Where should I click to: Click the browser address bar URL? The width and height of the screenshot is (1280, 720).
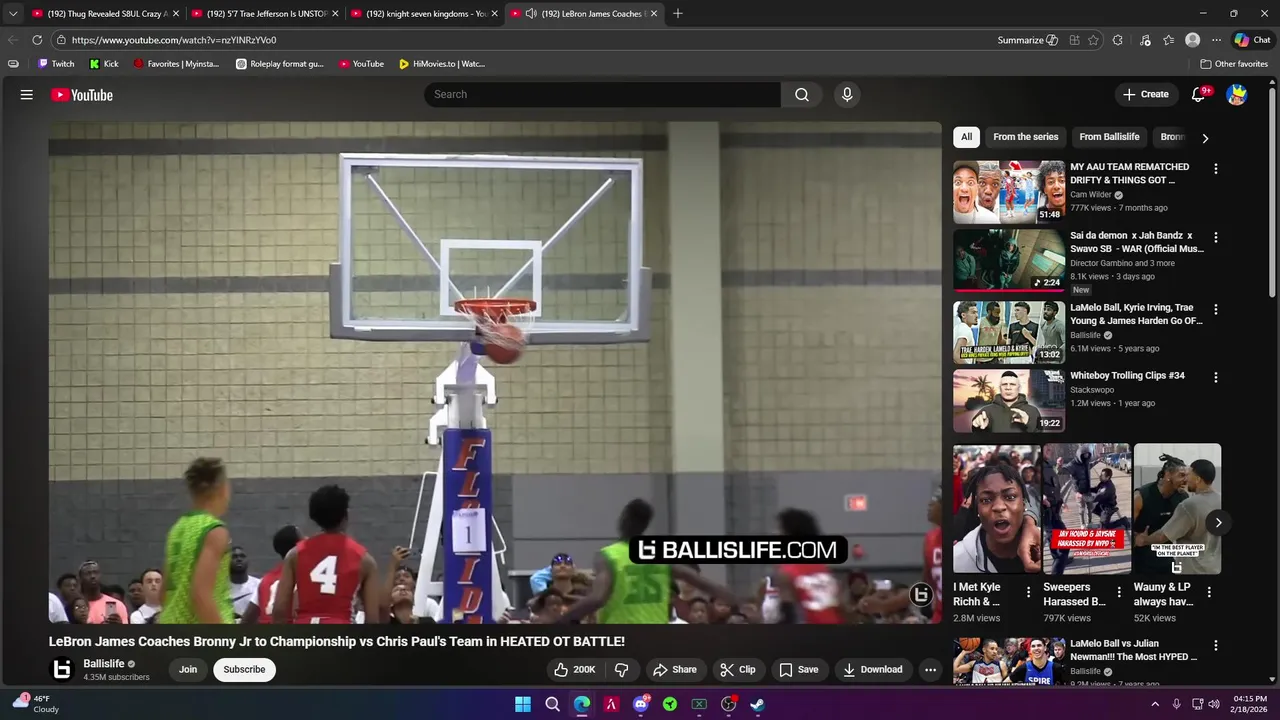[174, 40]
